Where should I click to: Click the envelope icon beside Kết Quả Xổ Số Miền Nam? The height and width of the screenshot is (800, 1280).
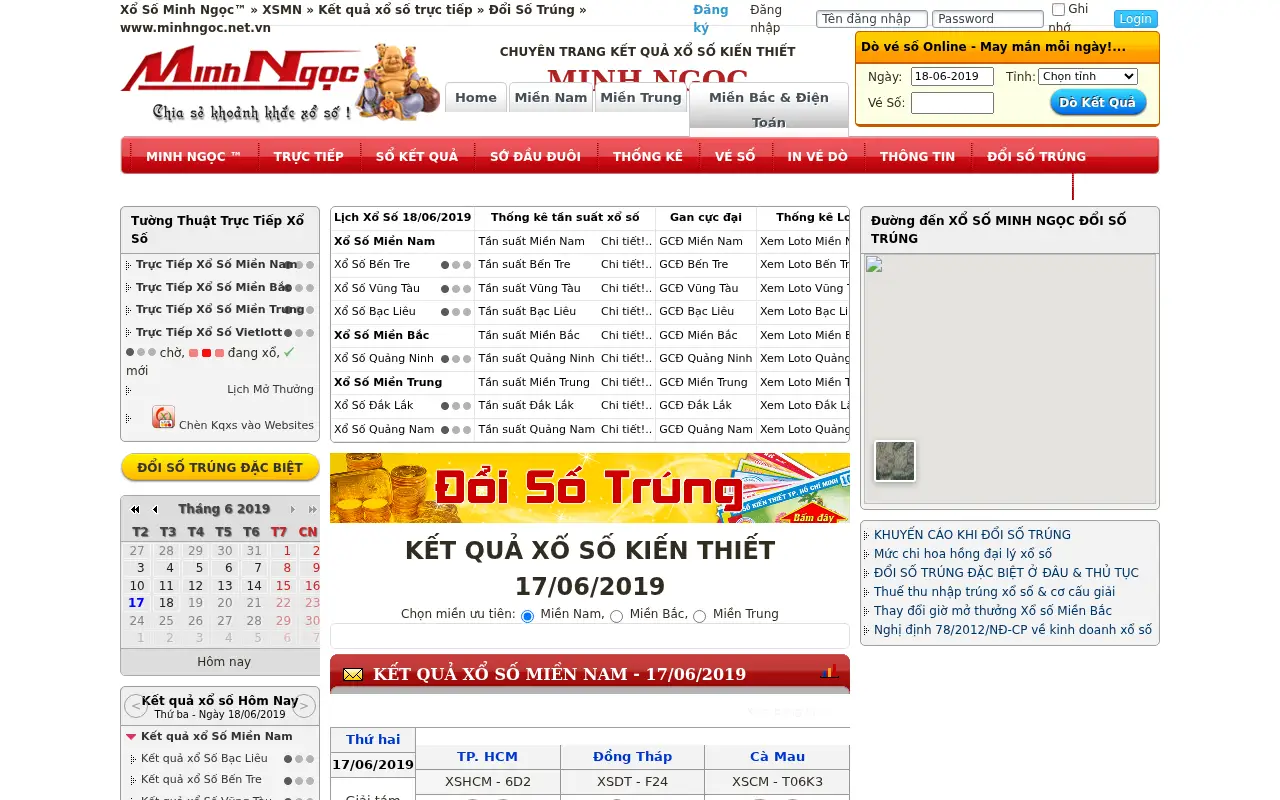click(353, 675)
